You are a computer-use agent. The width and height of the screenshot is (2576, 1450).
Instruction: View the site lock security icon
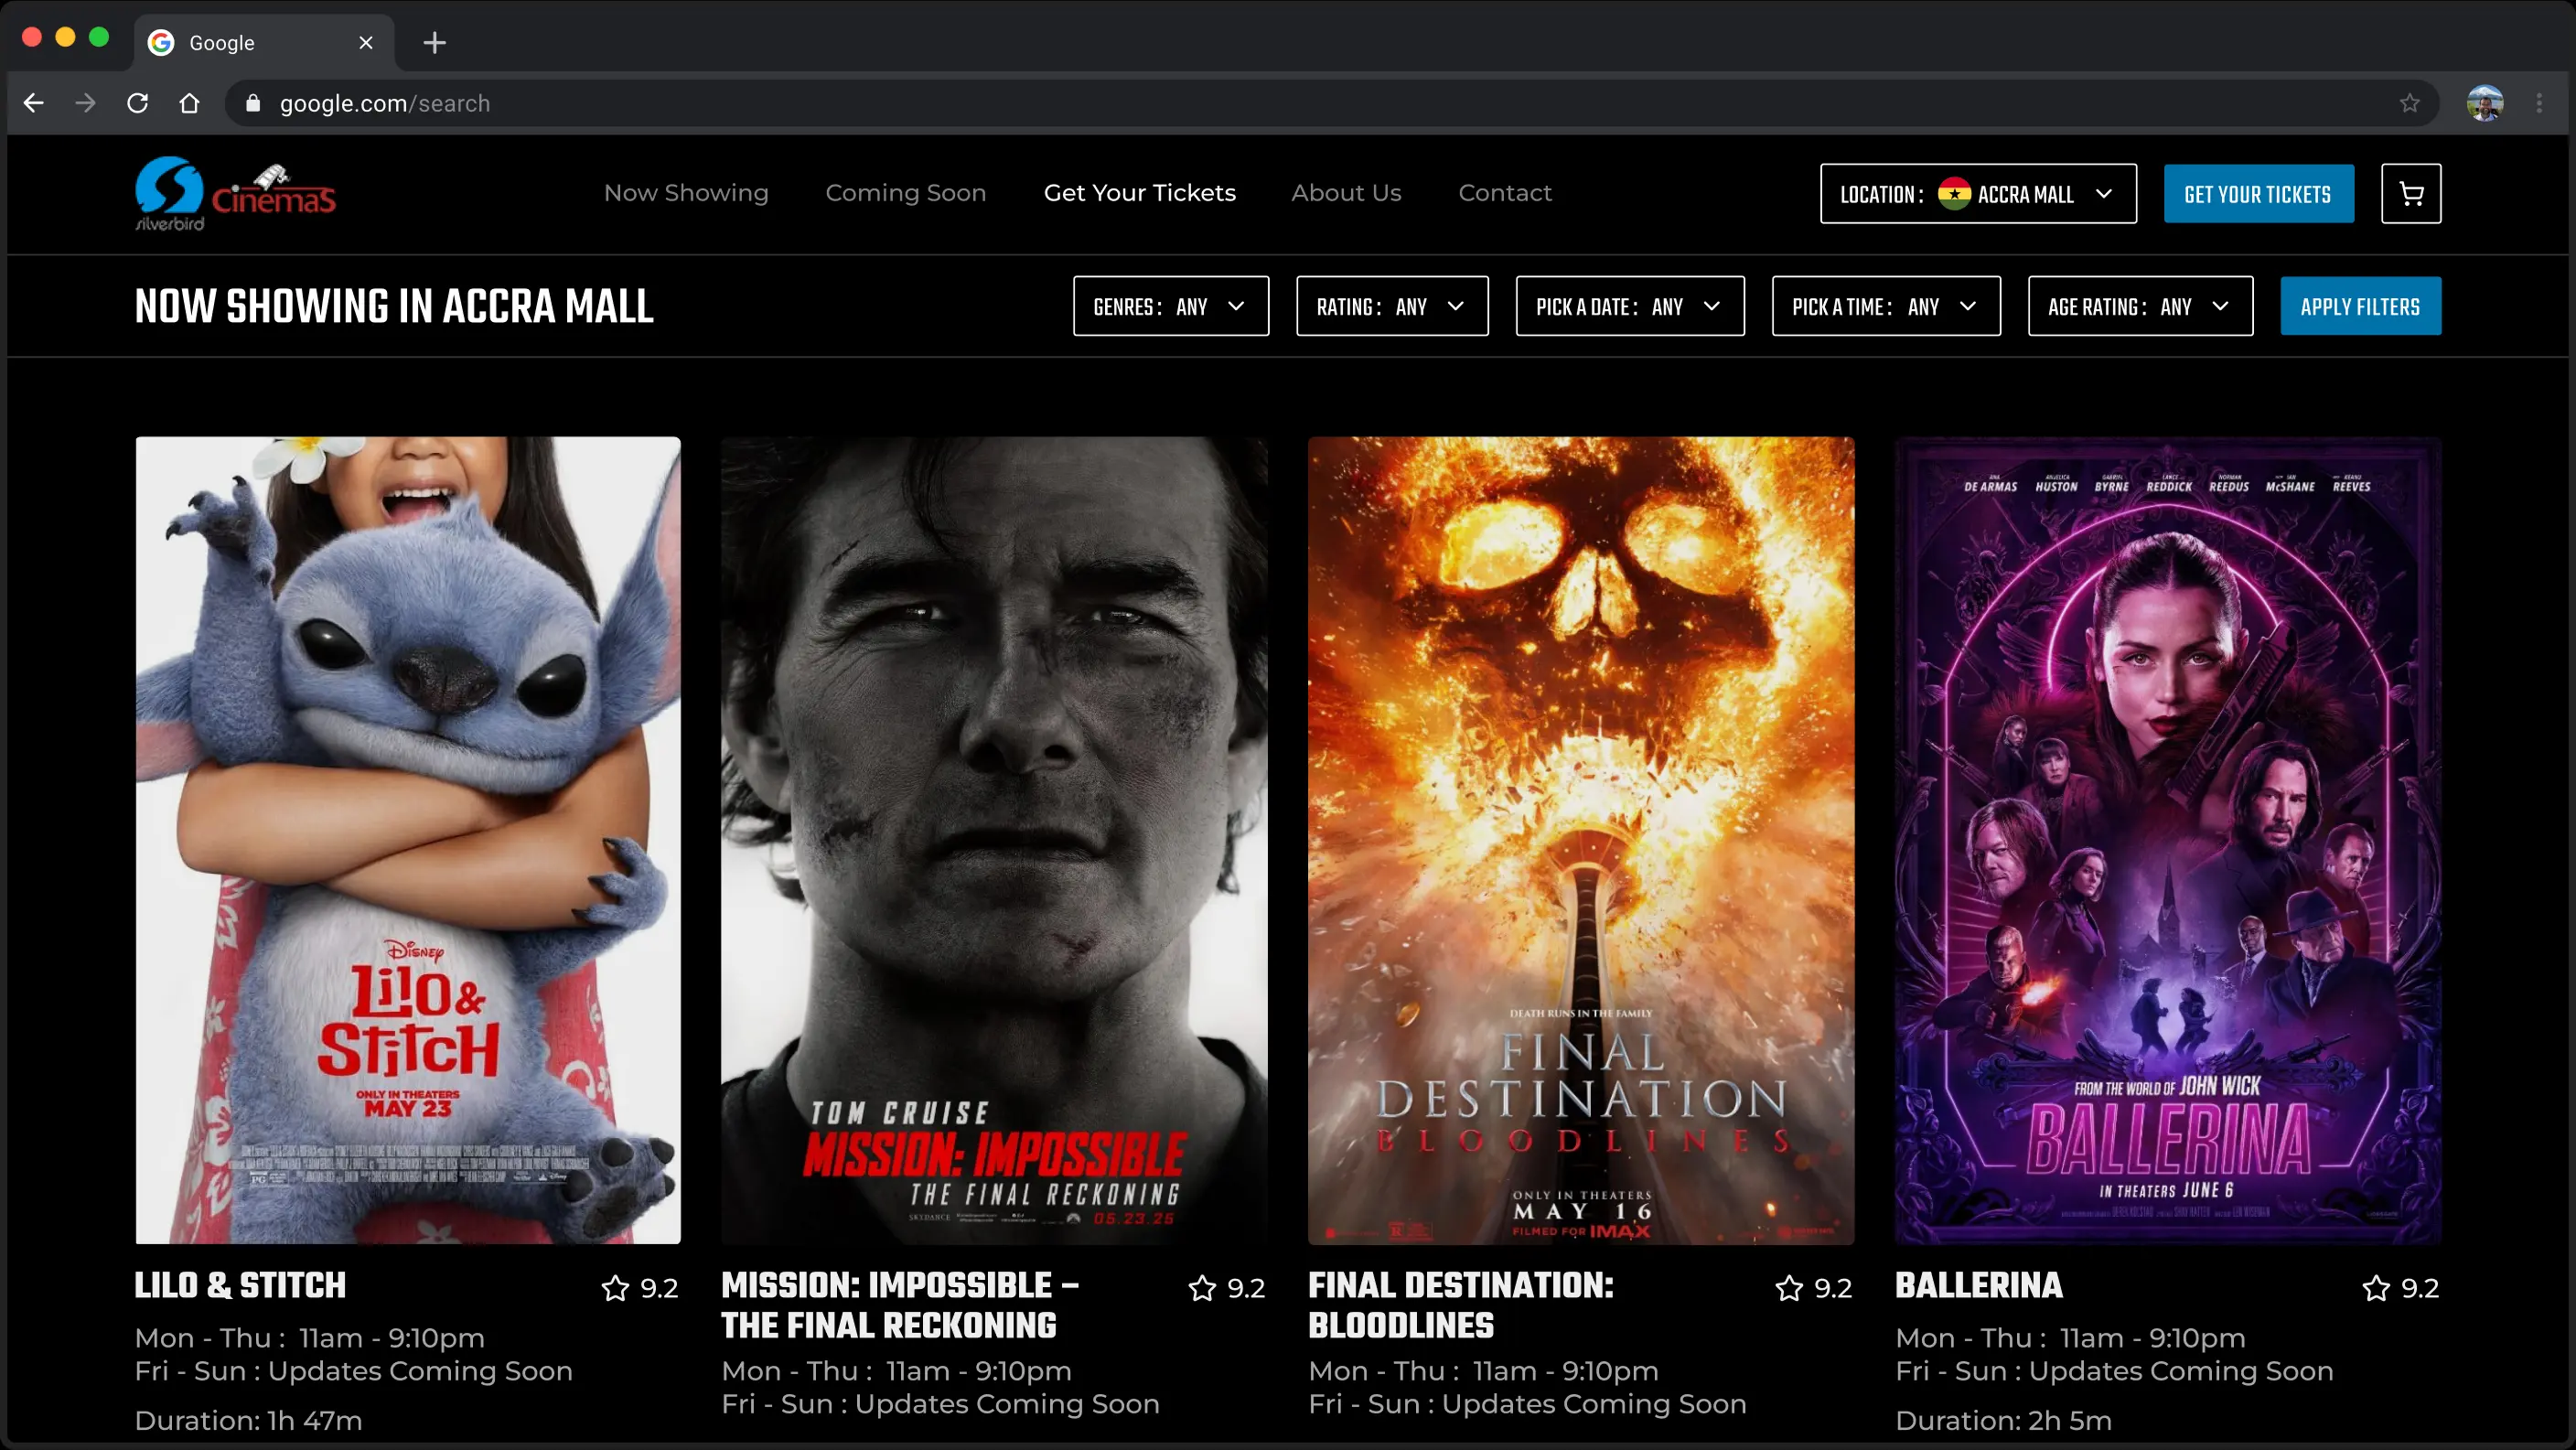point(253,103)
